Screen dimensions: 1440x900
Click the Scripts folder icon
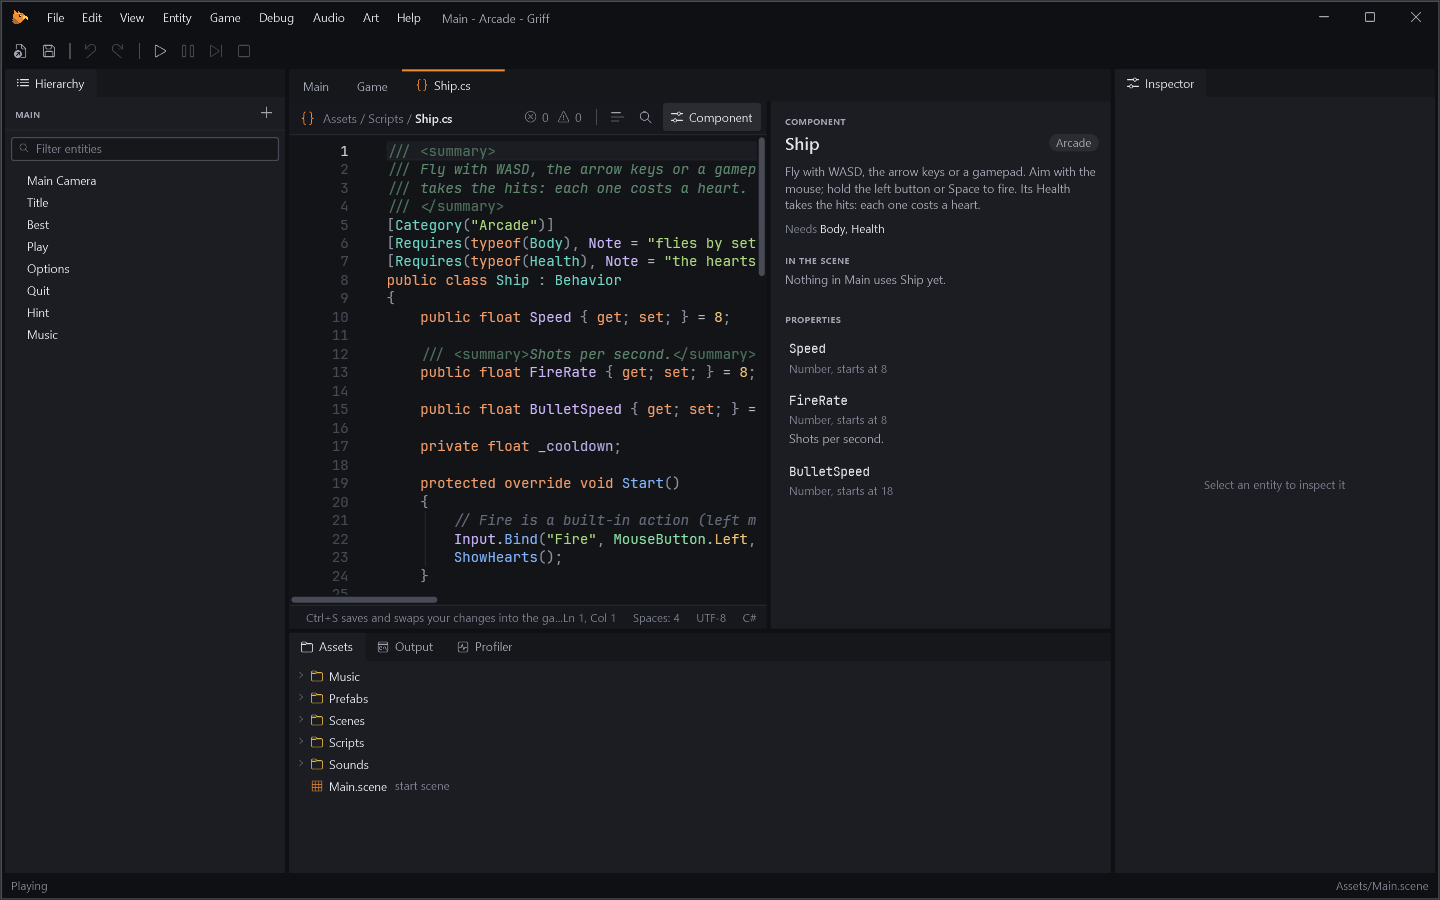[317, 743]
